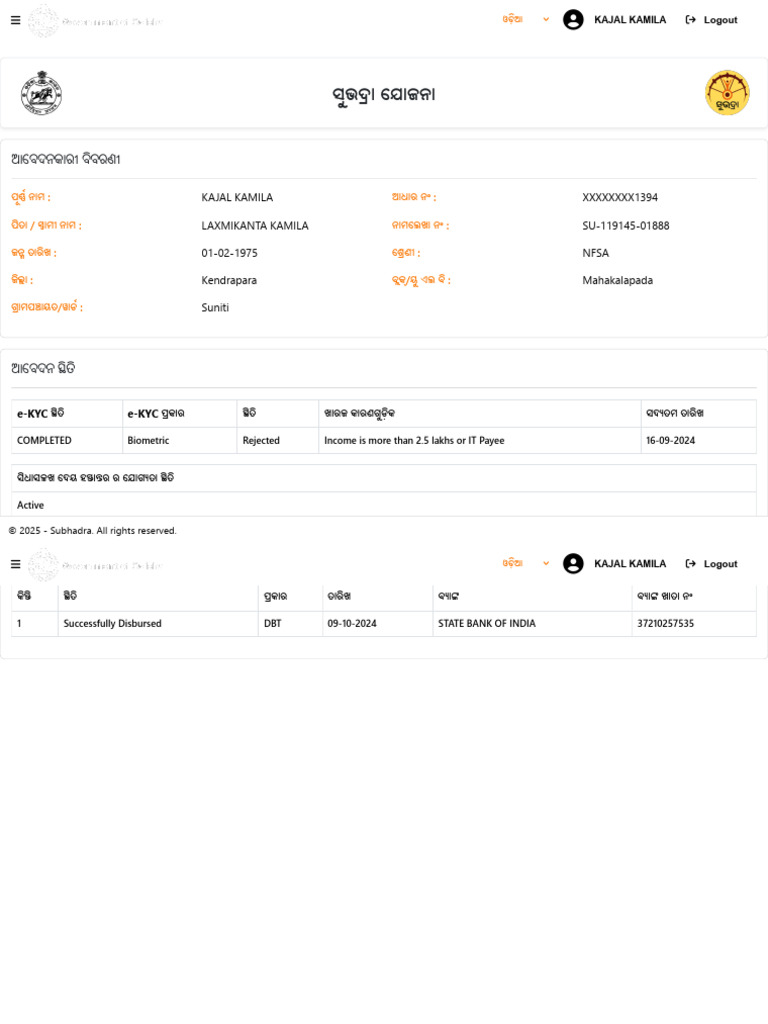Open the hamburger menu in the top header
Screen dimensions: 768x1024
[15, 20]
